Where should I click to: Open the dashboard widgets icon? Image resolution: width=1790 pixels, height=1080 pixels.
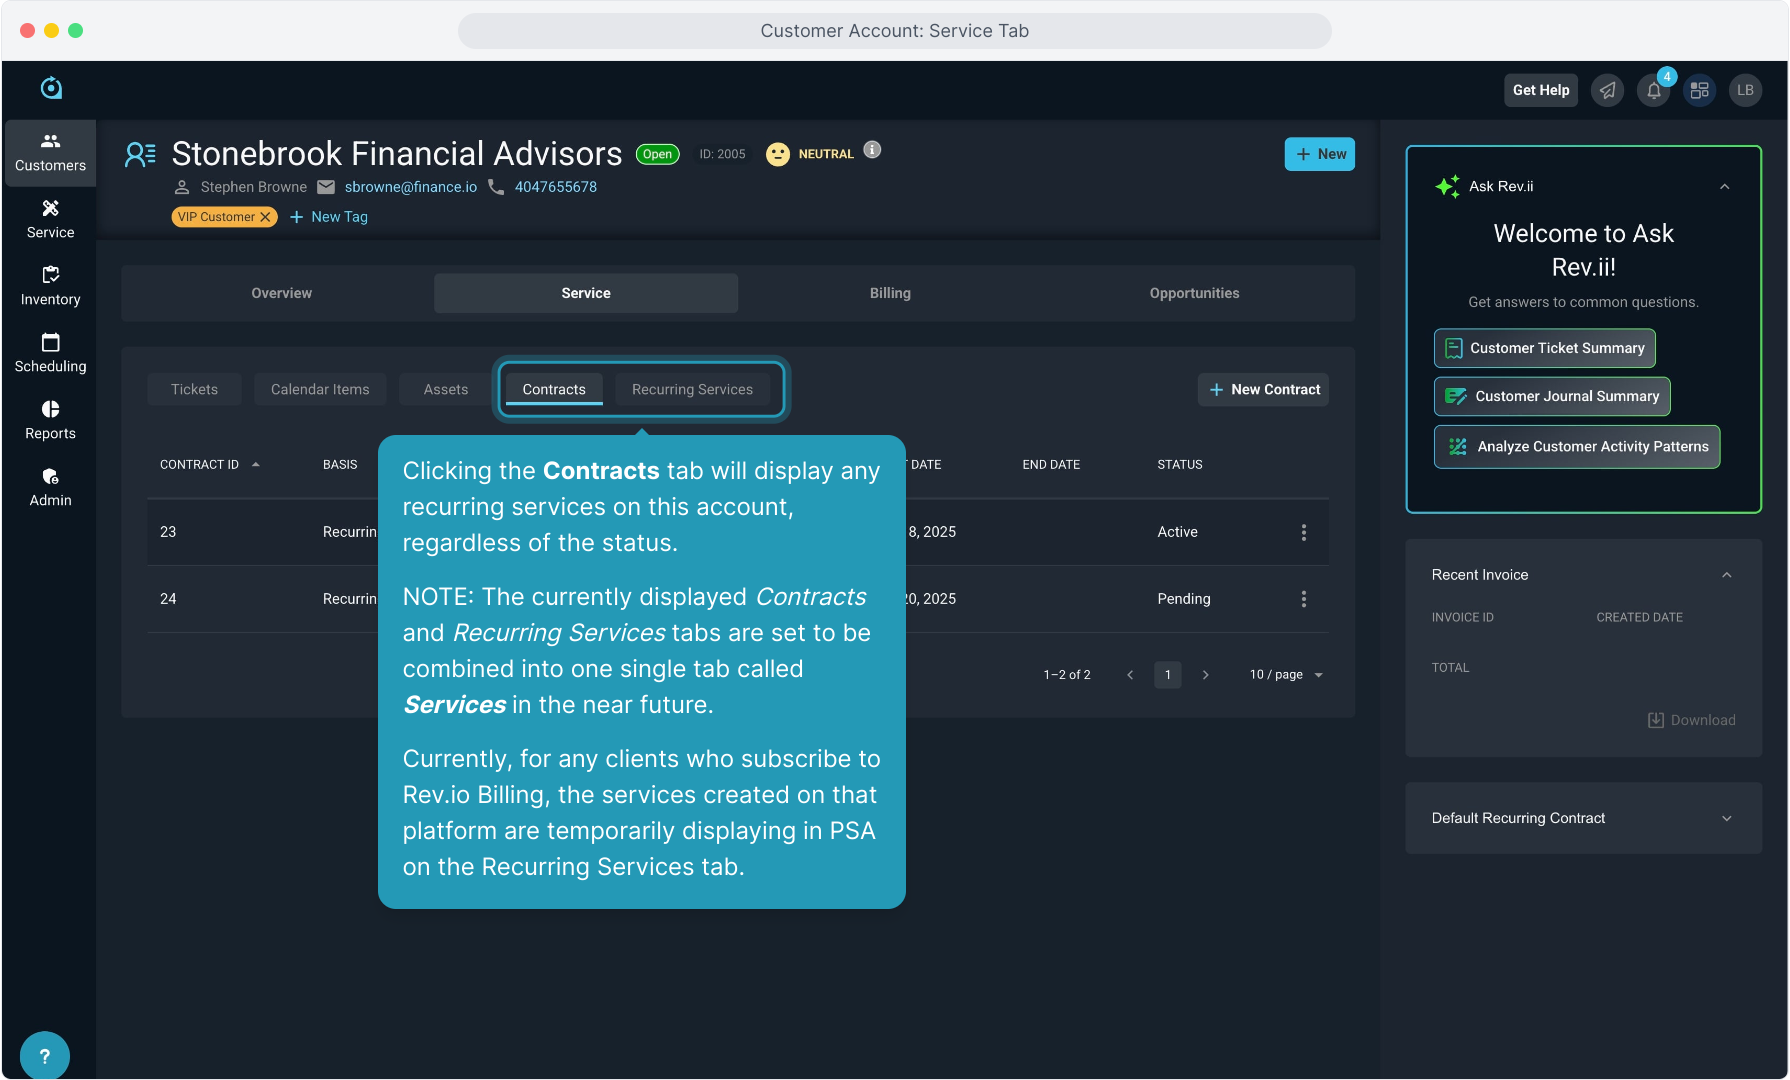pyautogui.click(x=1699, y=91)
